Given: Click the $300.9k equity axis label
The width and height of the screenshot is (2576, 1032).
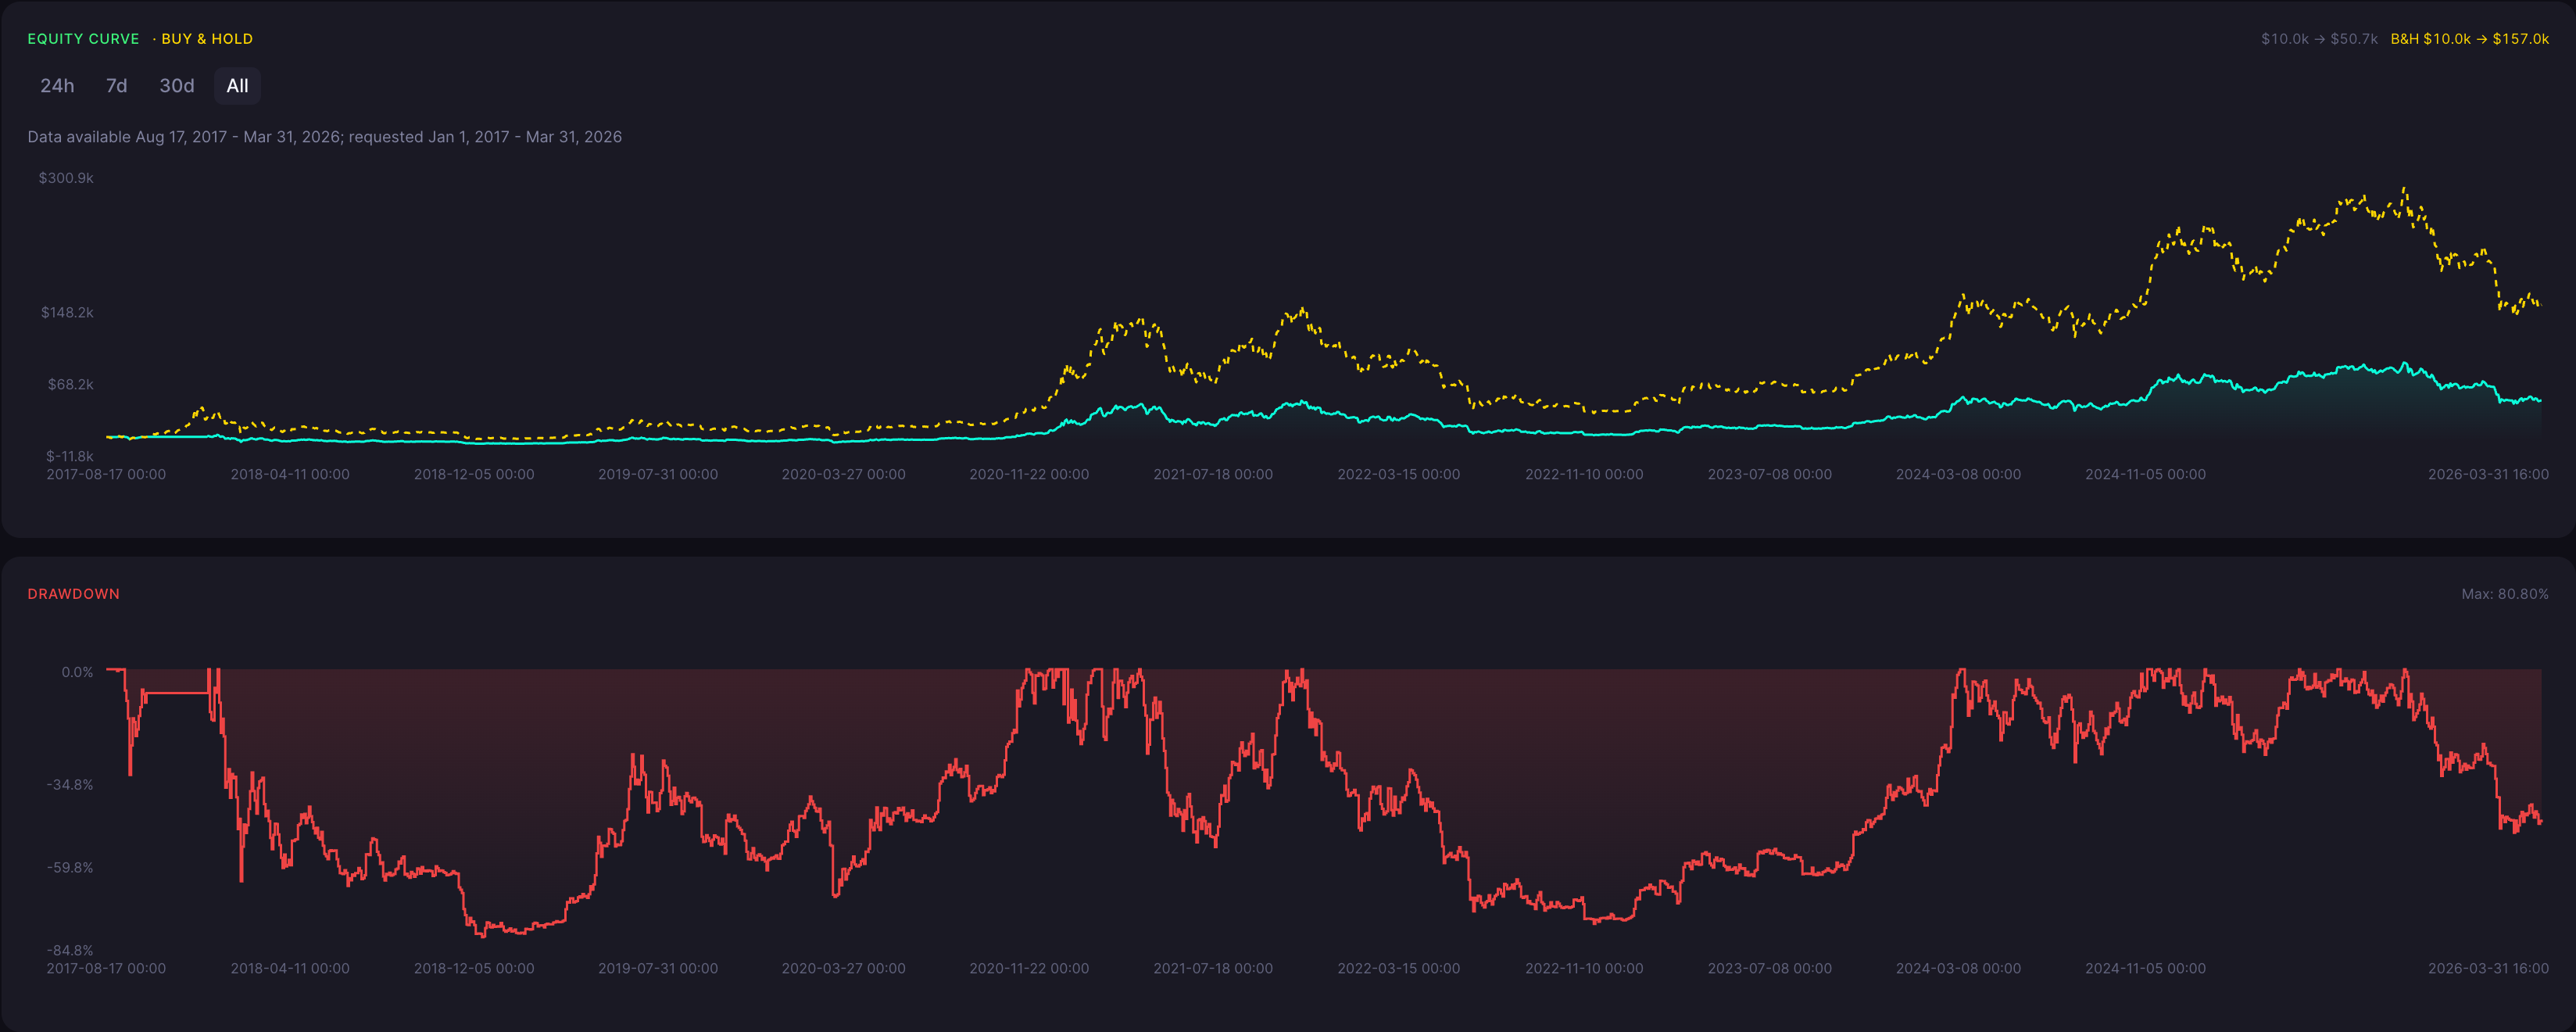Looking at the screenshot, I should 66,178.
